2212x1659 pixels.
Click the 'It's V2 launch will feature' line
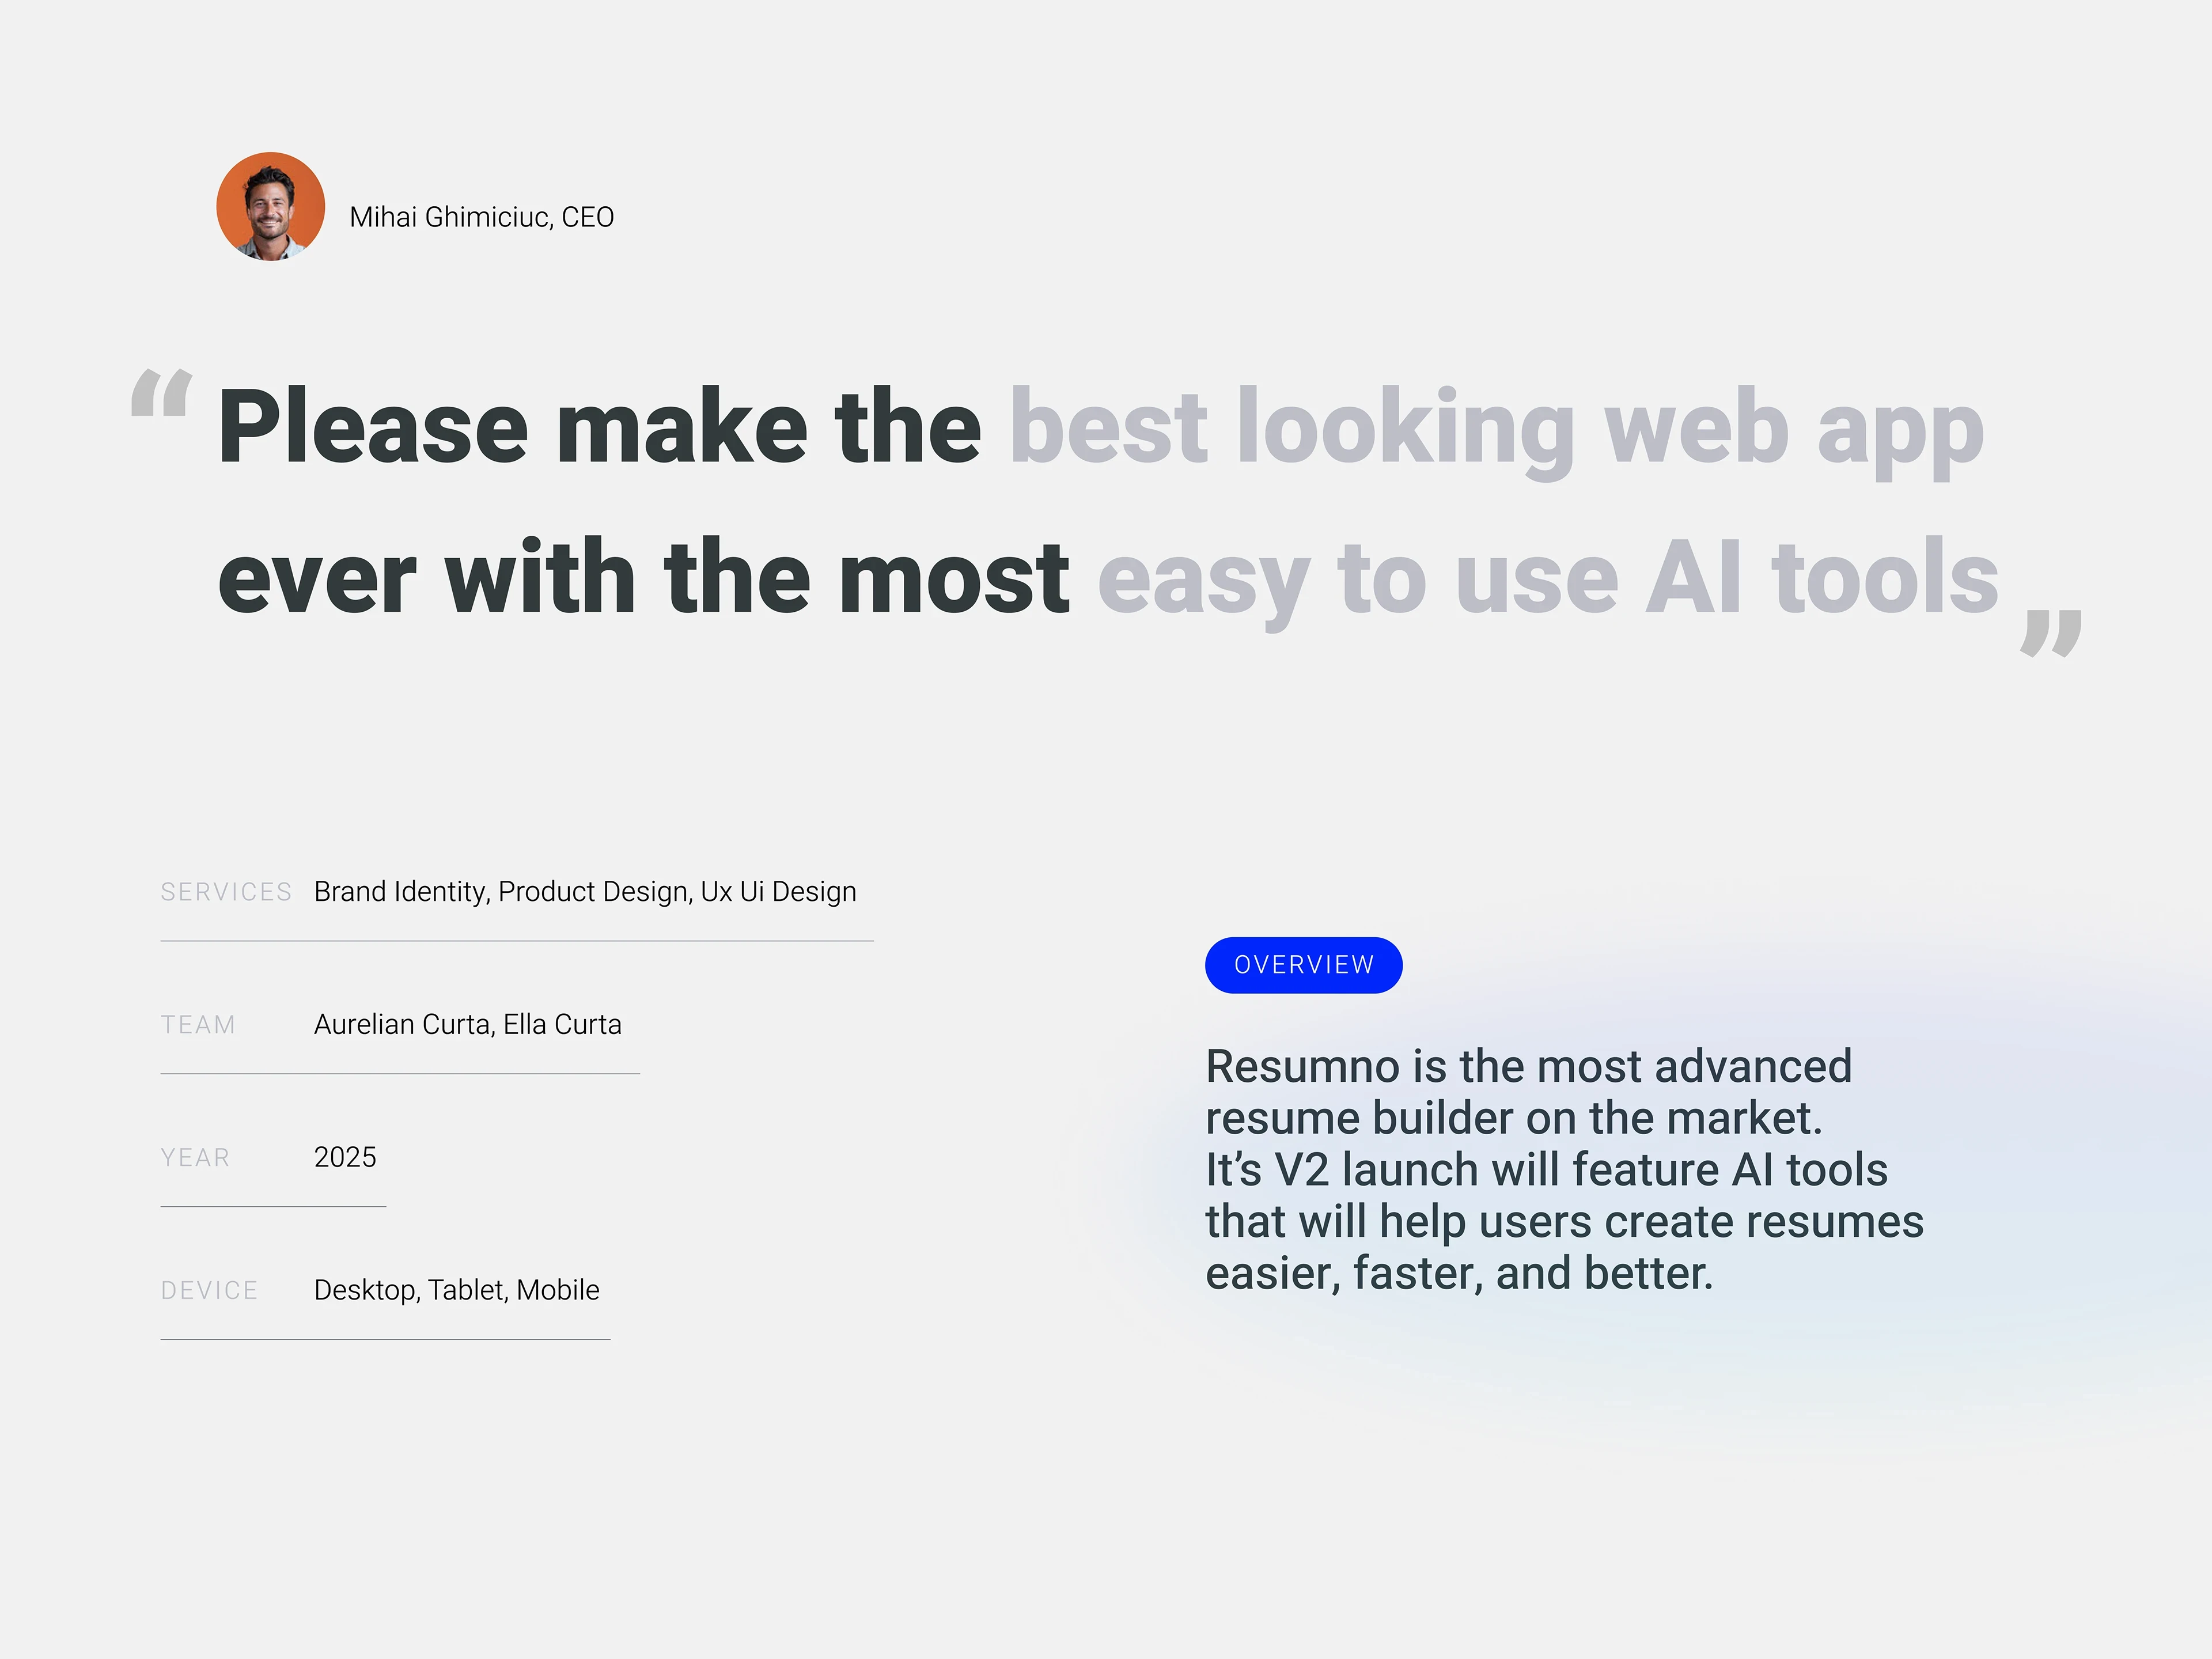1546,1170
